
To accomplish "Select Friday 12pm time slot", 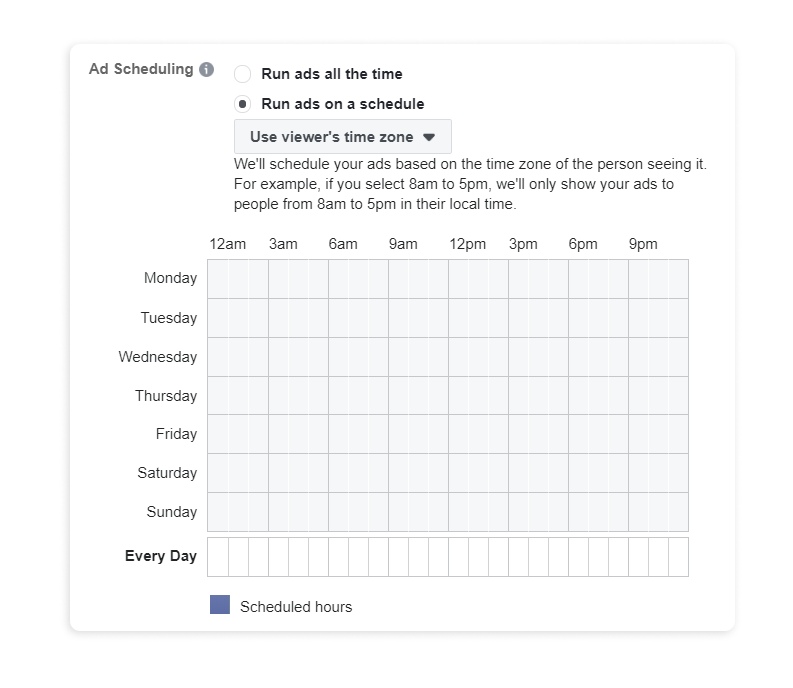I will (458, 434).
